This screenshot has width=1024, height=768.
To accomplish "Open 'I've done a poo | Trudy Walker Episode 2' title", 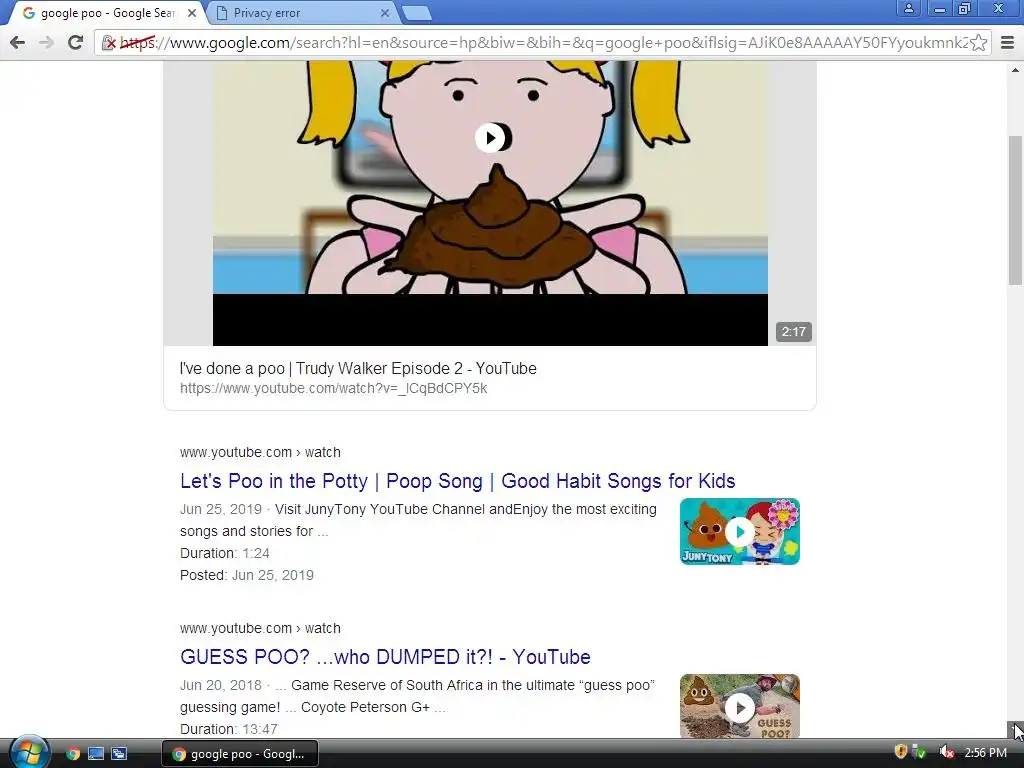I will point(358,368).
